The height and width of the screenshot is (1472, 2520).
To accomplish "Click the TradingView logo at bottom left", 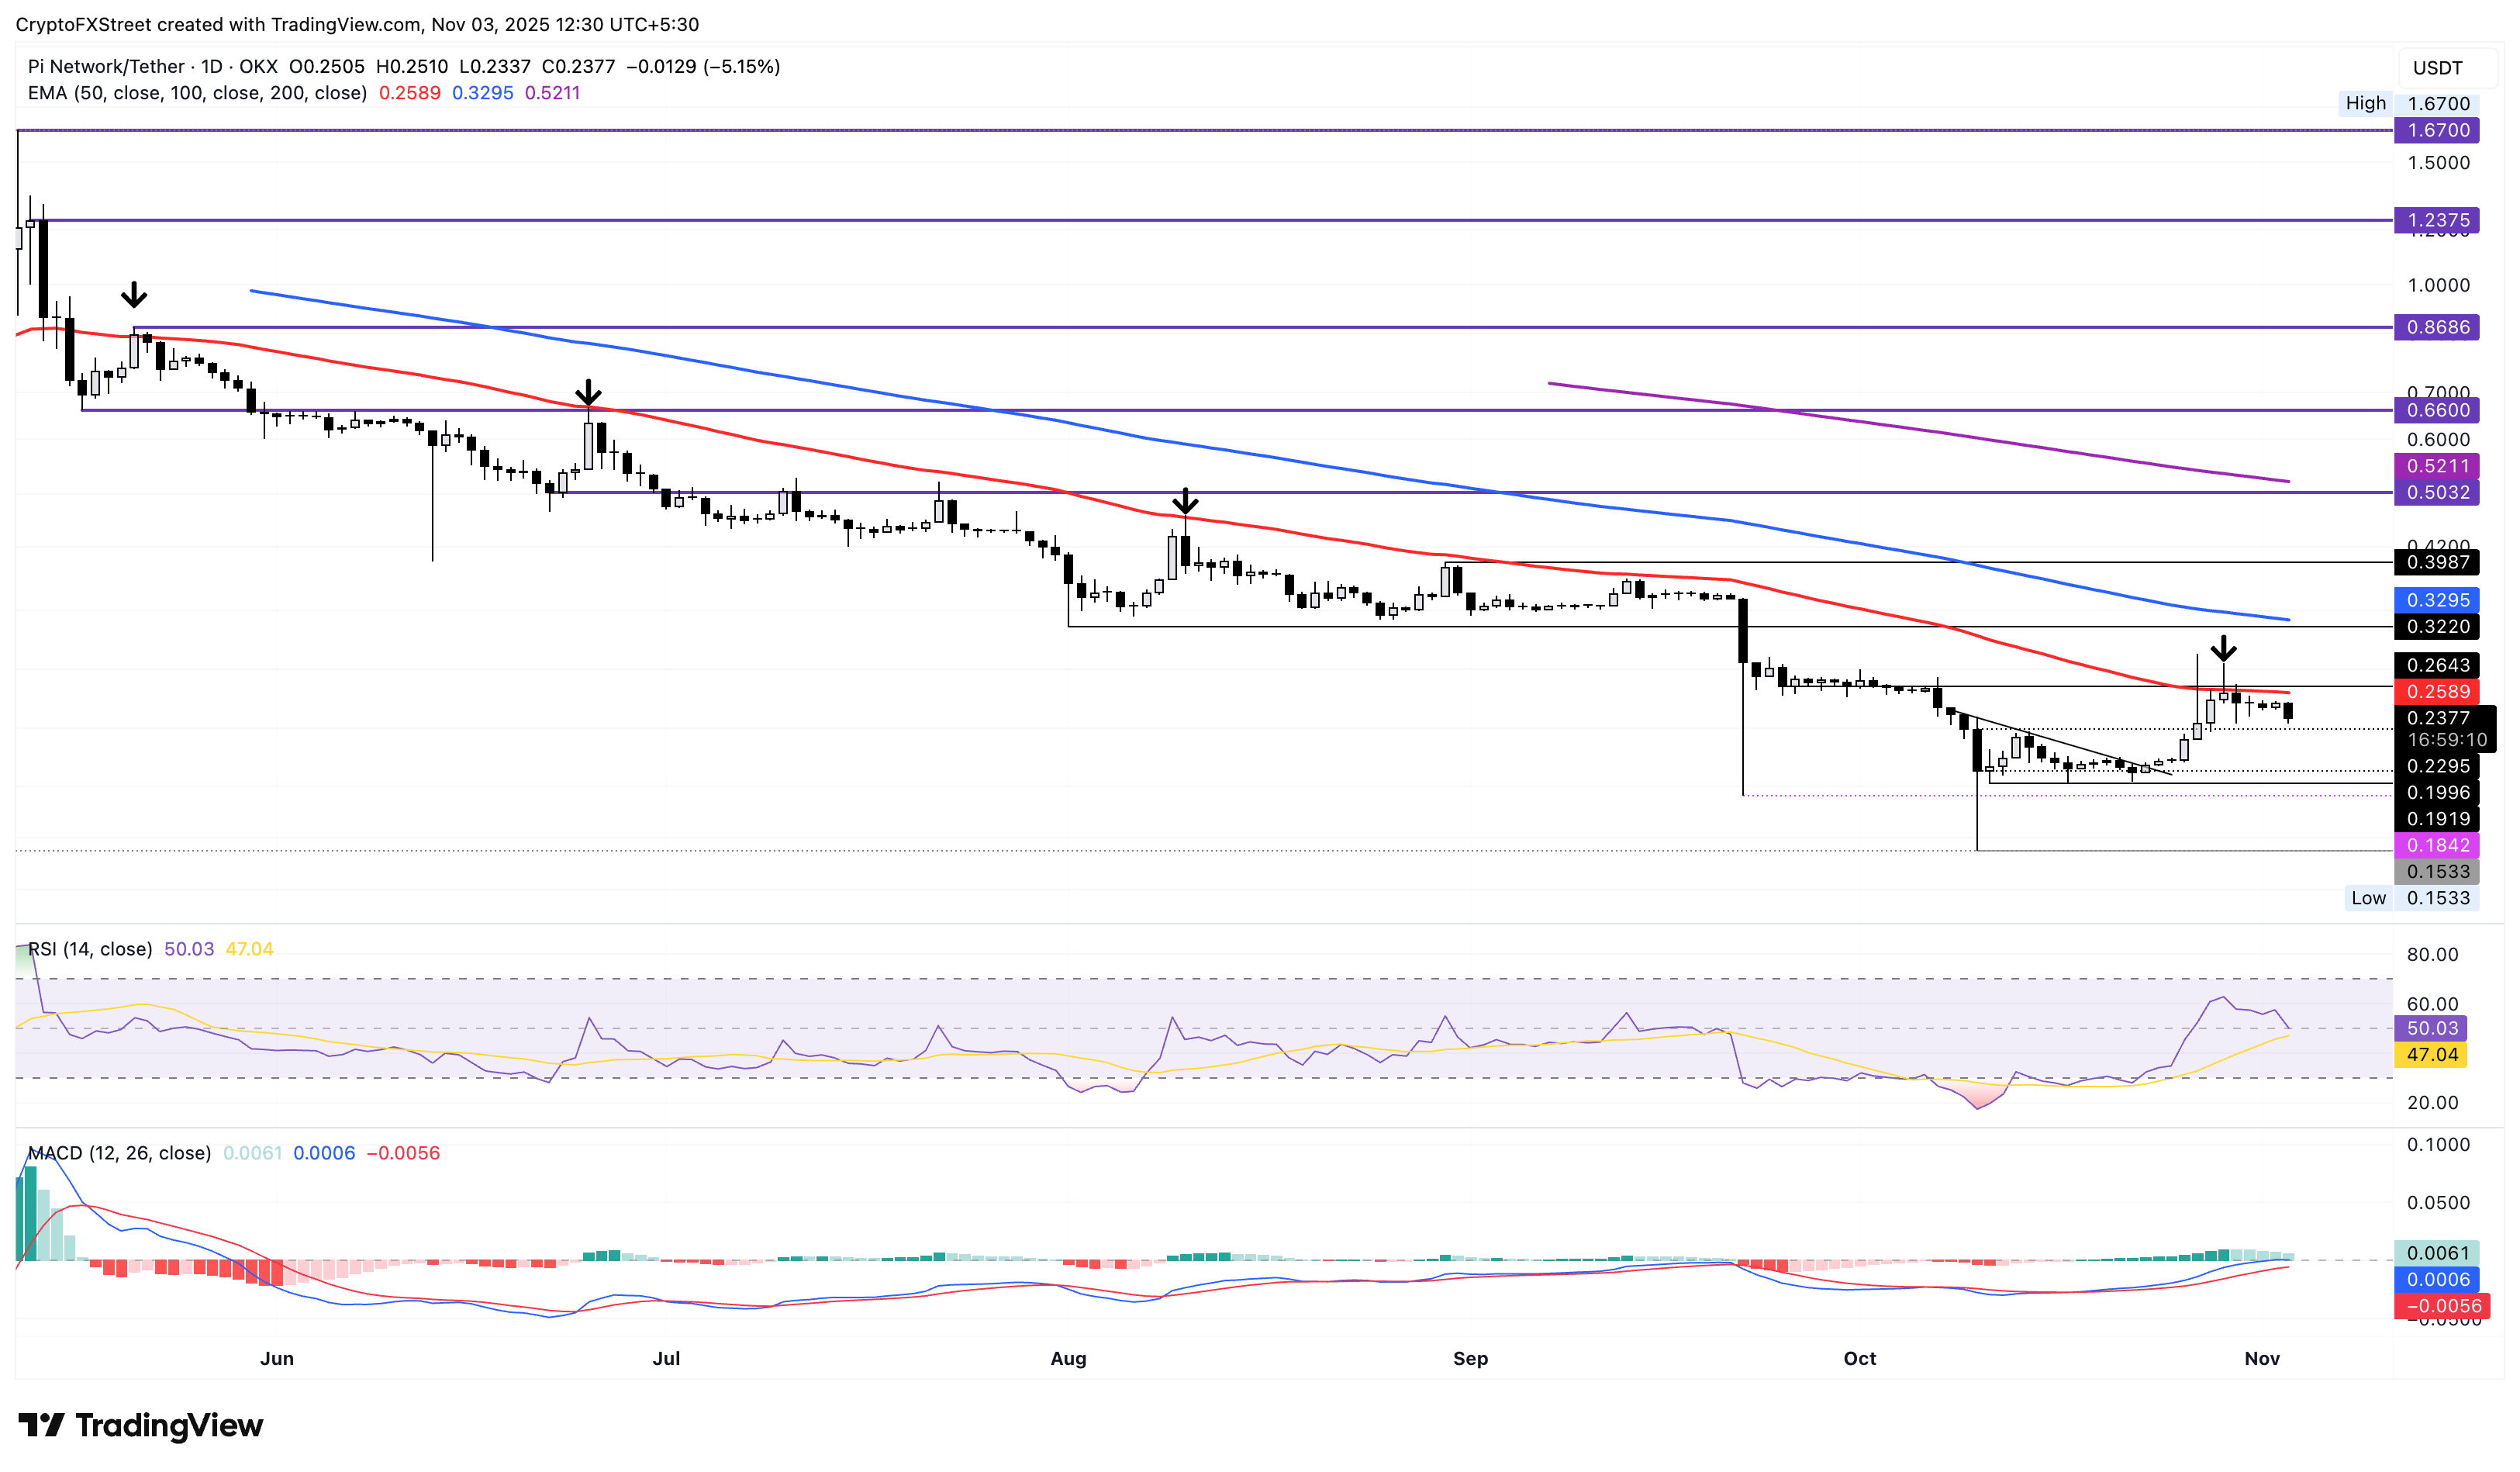I will [140, 1425].
